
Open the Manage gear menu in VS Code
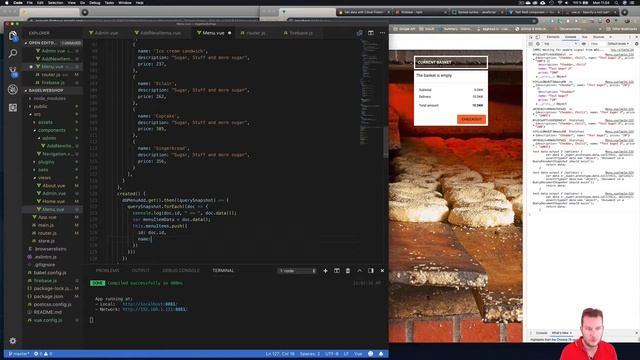coord(13,340)
